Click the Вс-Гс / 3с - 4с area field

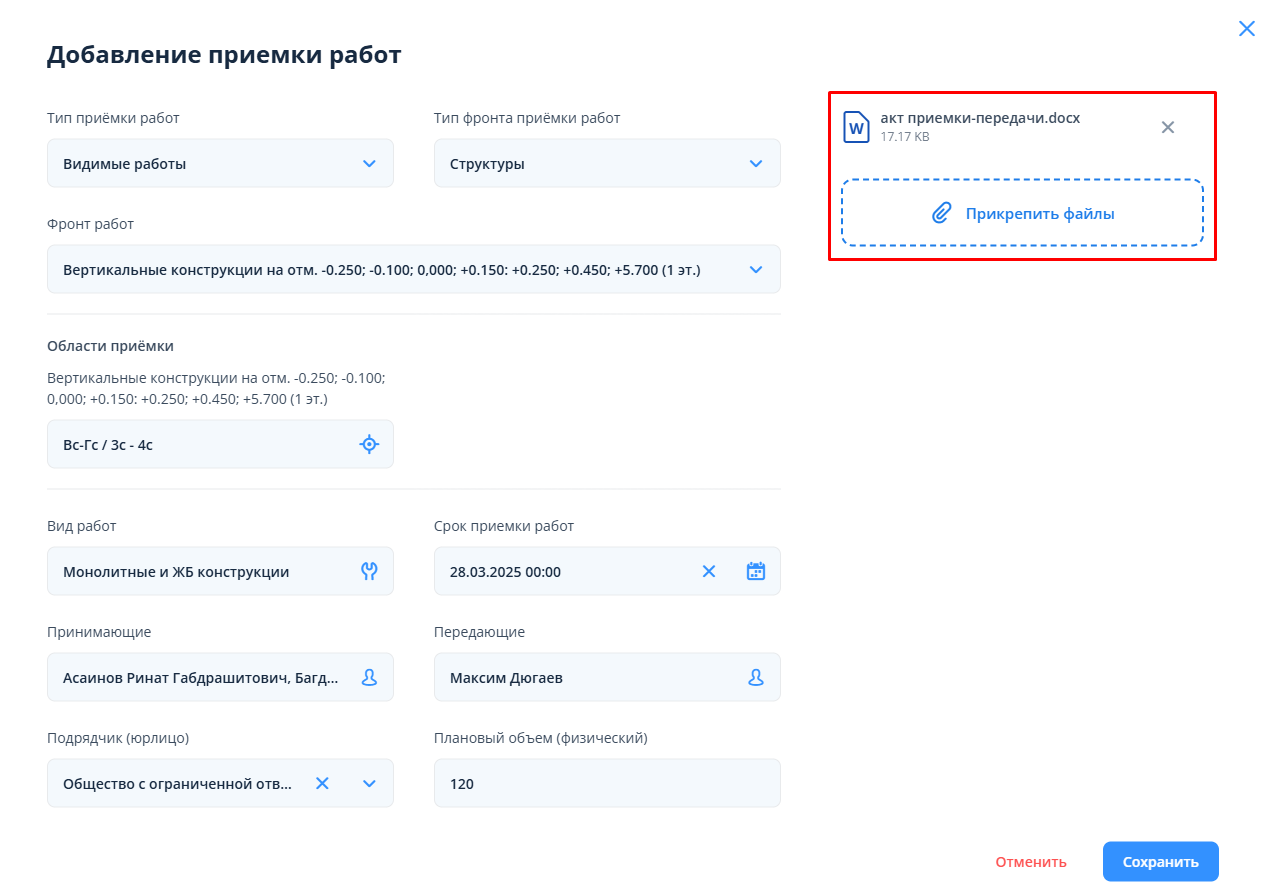[x=200, y=444]
